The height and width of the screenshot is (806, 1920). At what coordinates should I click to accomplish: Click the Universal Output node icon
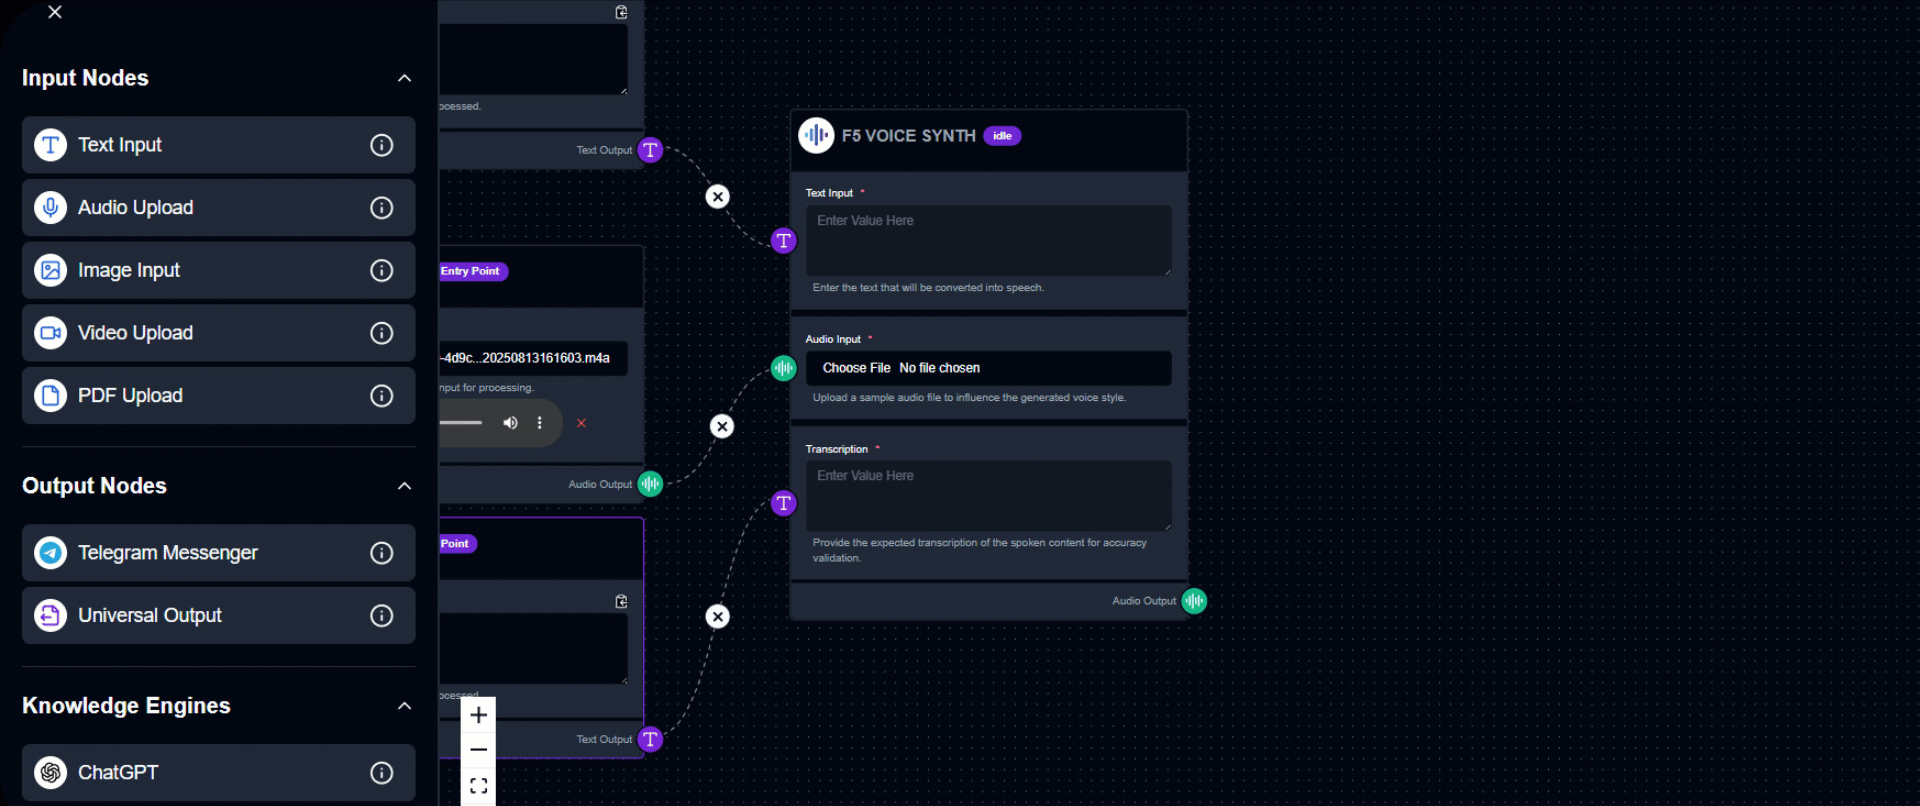click(x=50, y=616)
